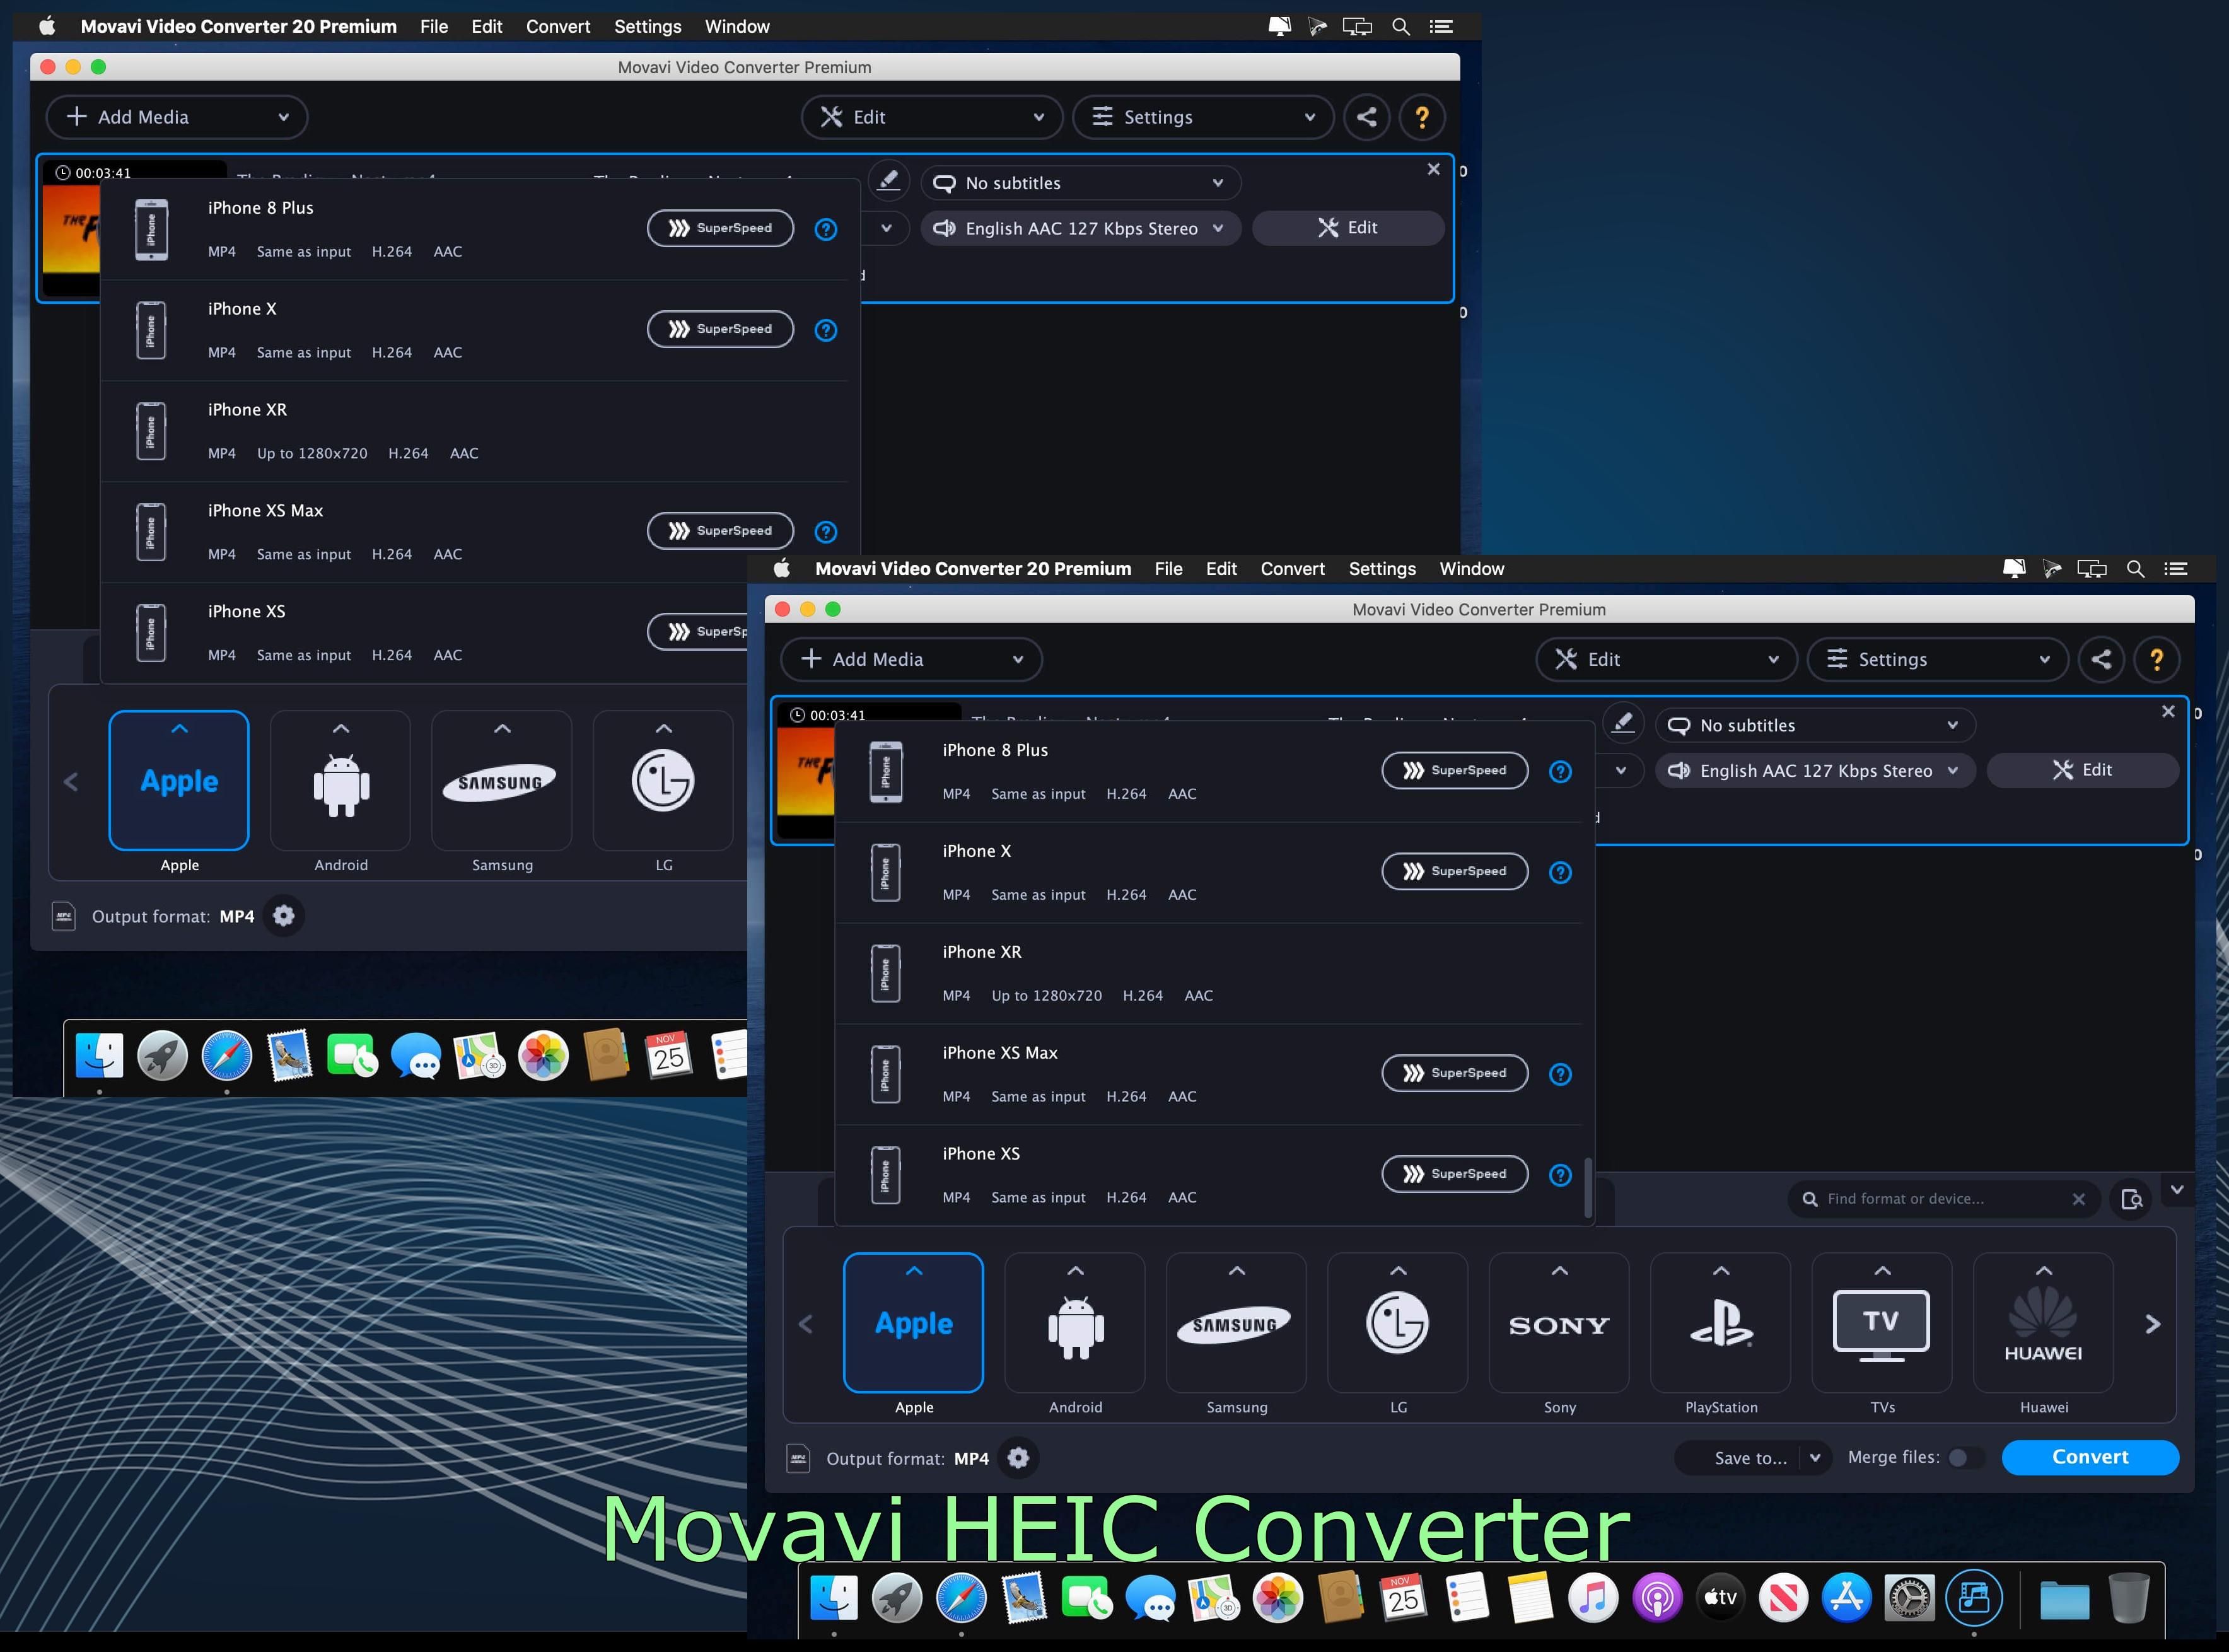Open the help question mark in front window toolbar
Image resolution: width=2229 pixels, height=1652 pixels.
pos(2156,659)
